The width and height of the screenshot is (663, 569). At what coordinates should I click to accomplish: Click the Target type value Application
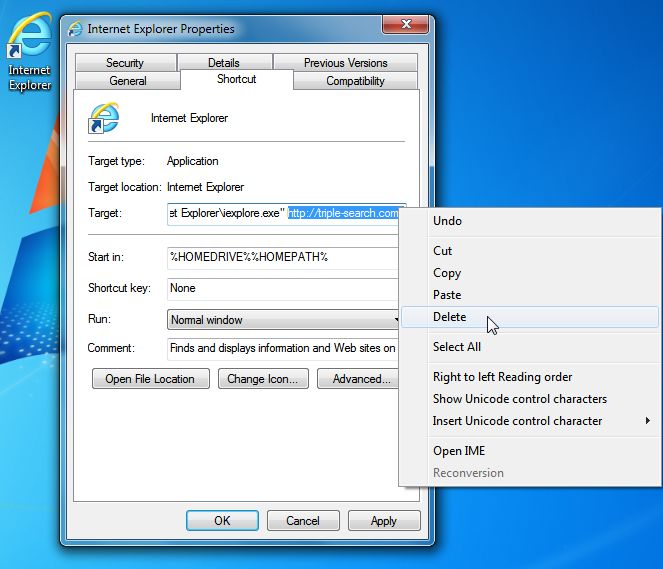[x=193, y=161]
